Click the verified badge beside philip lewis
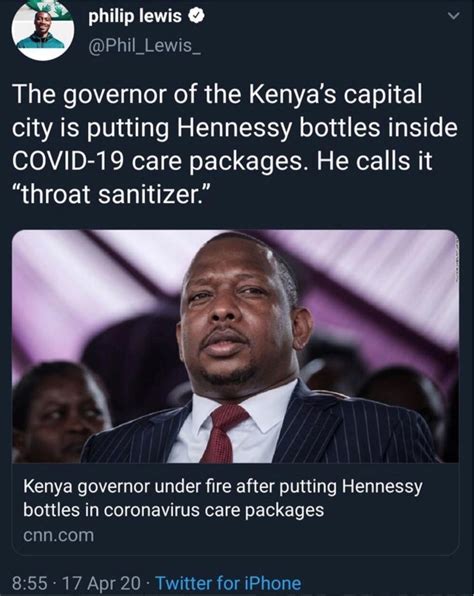This screenshot has height=596, width=474. pos(197,16)
